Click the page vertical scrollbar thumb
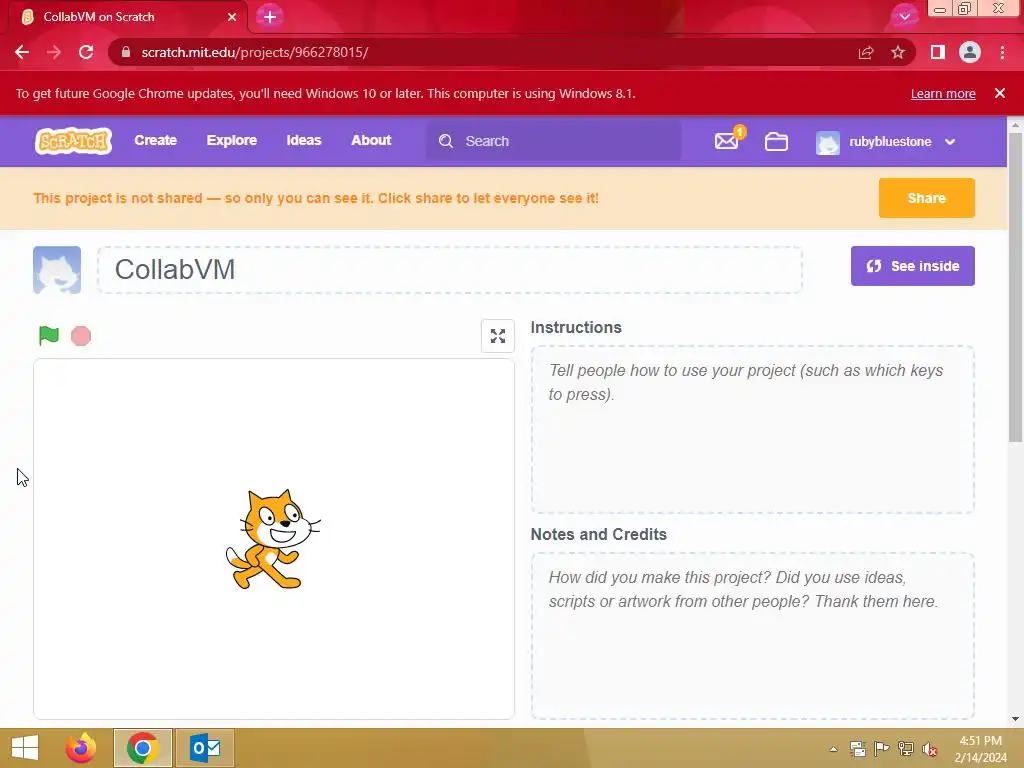Image resolution: width=1024 pixels, height=768 pixels. pos(1016,287)
